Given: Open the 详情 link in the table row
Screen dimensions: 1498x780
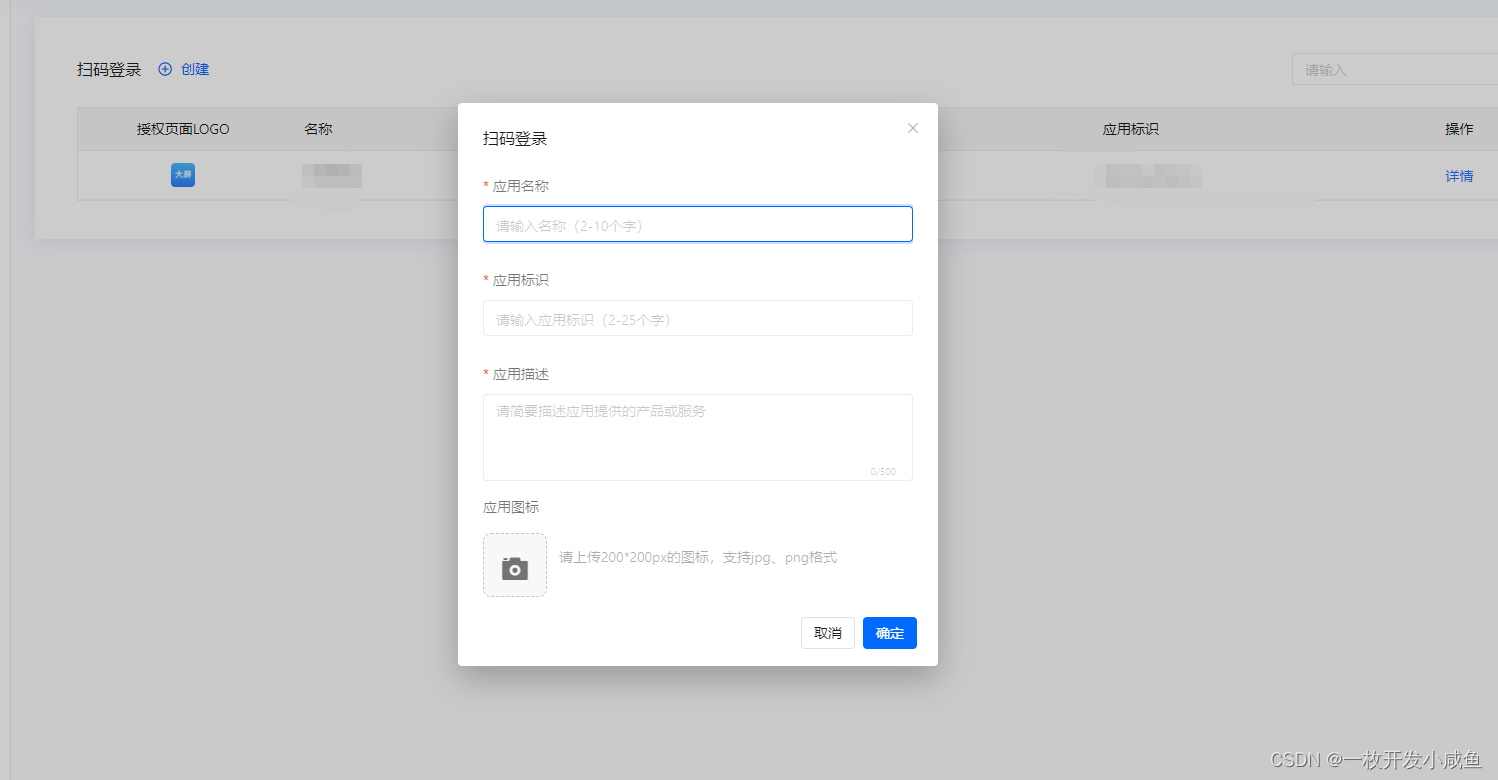Looking at the screenshot, I should point(1459,176).
